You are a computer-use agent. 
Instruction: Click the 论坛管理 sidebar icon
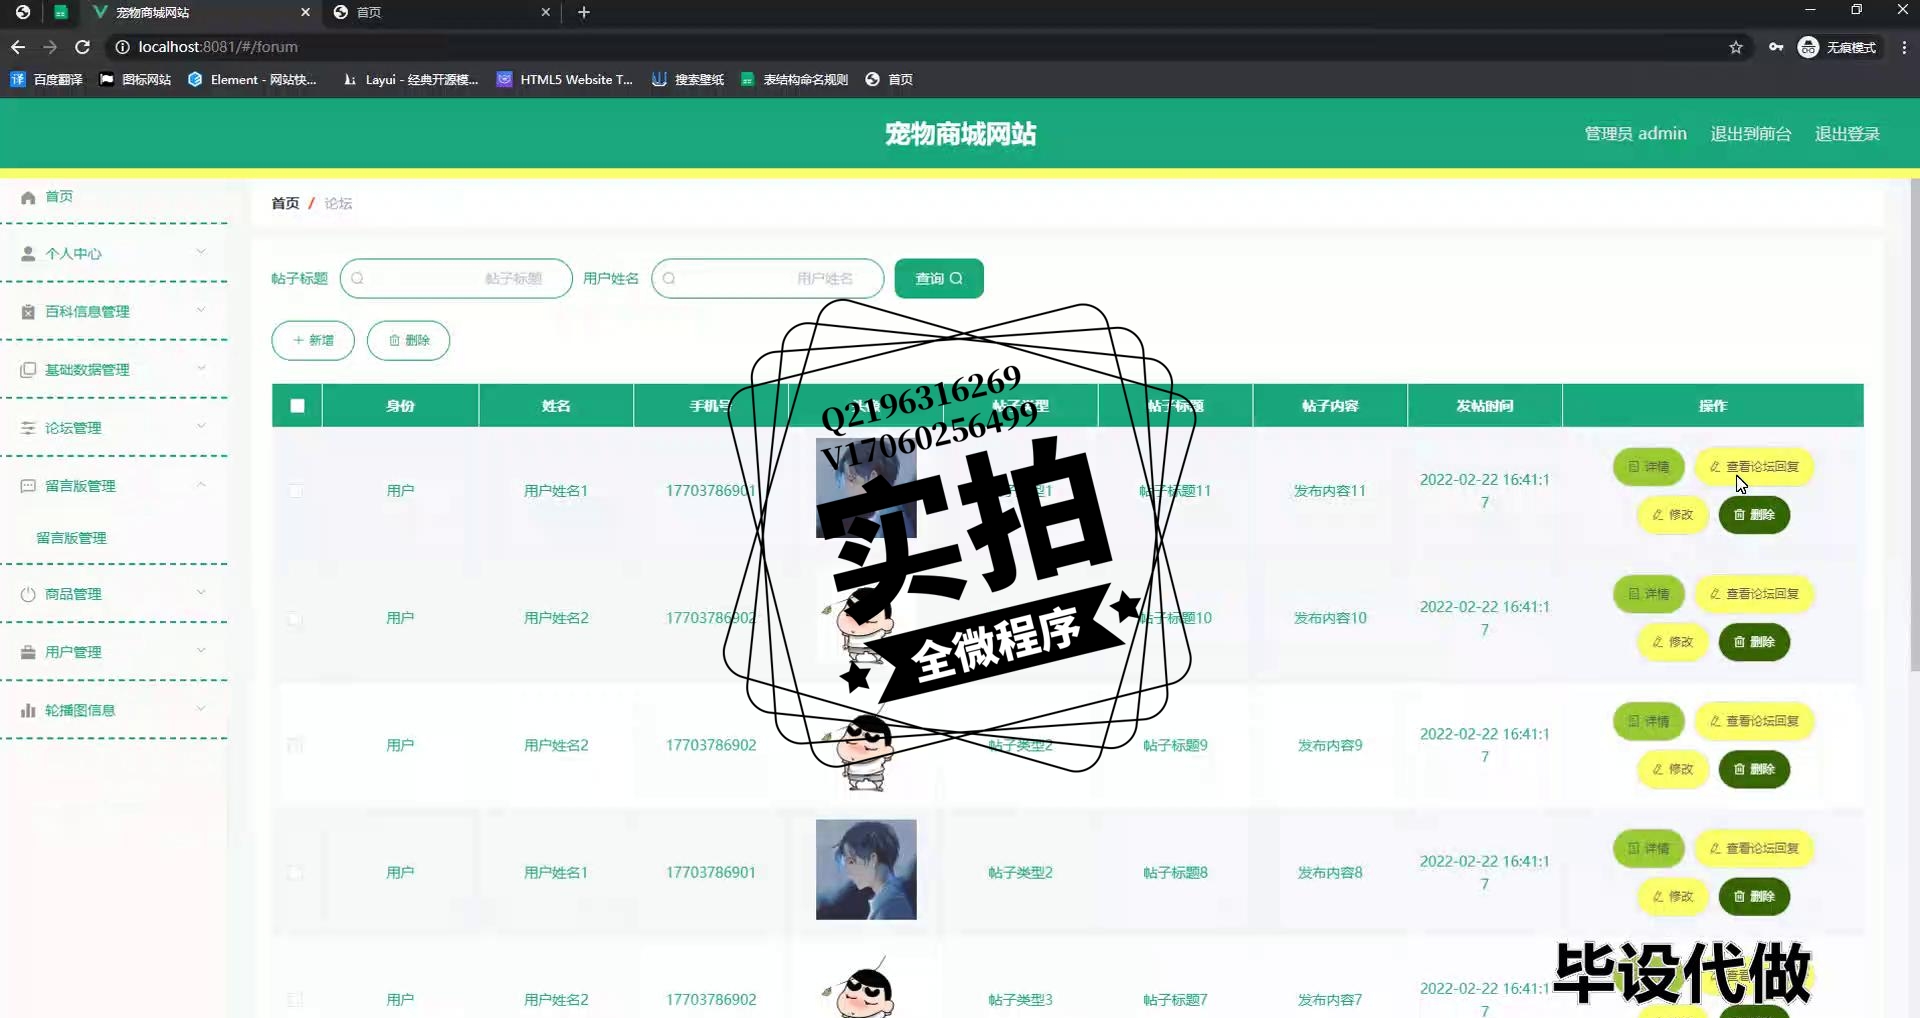(x=28, y=428)
